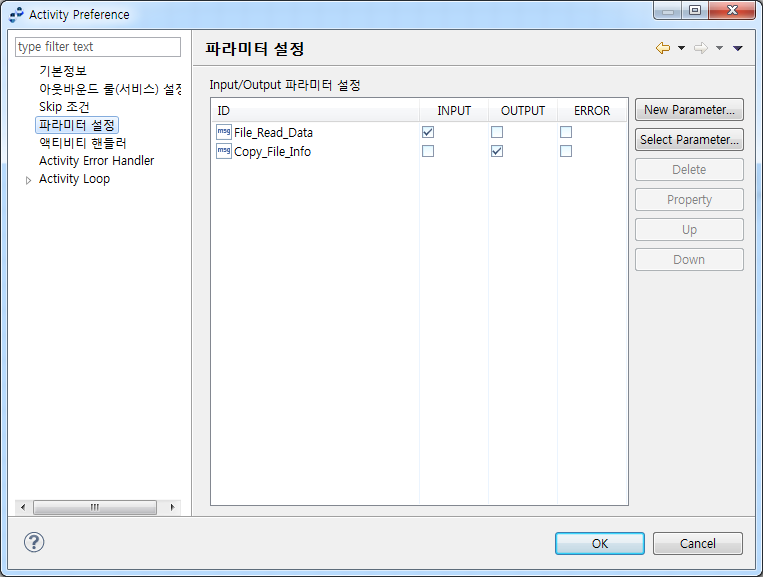The height and width of the screenshot is (577, 763).
Task: Click the back navigation arrow icon
Action: (663, 48)
